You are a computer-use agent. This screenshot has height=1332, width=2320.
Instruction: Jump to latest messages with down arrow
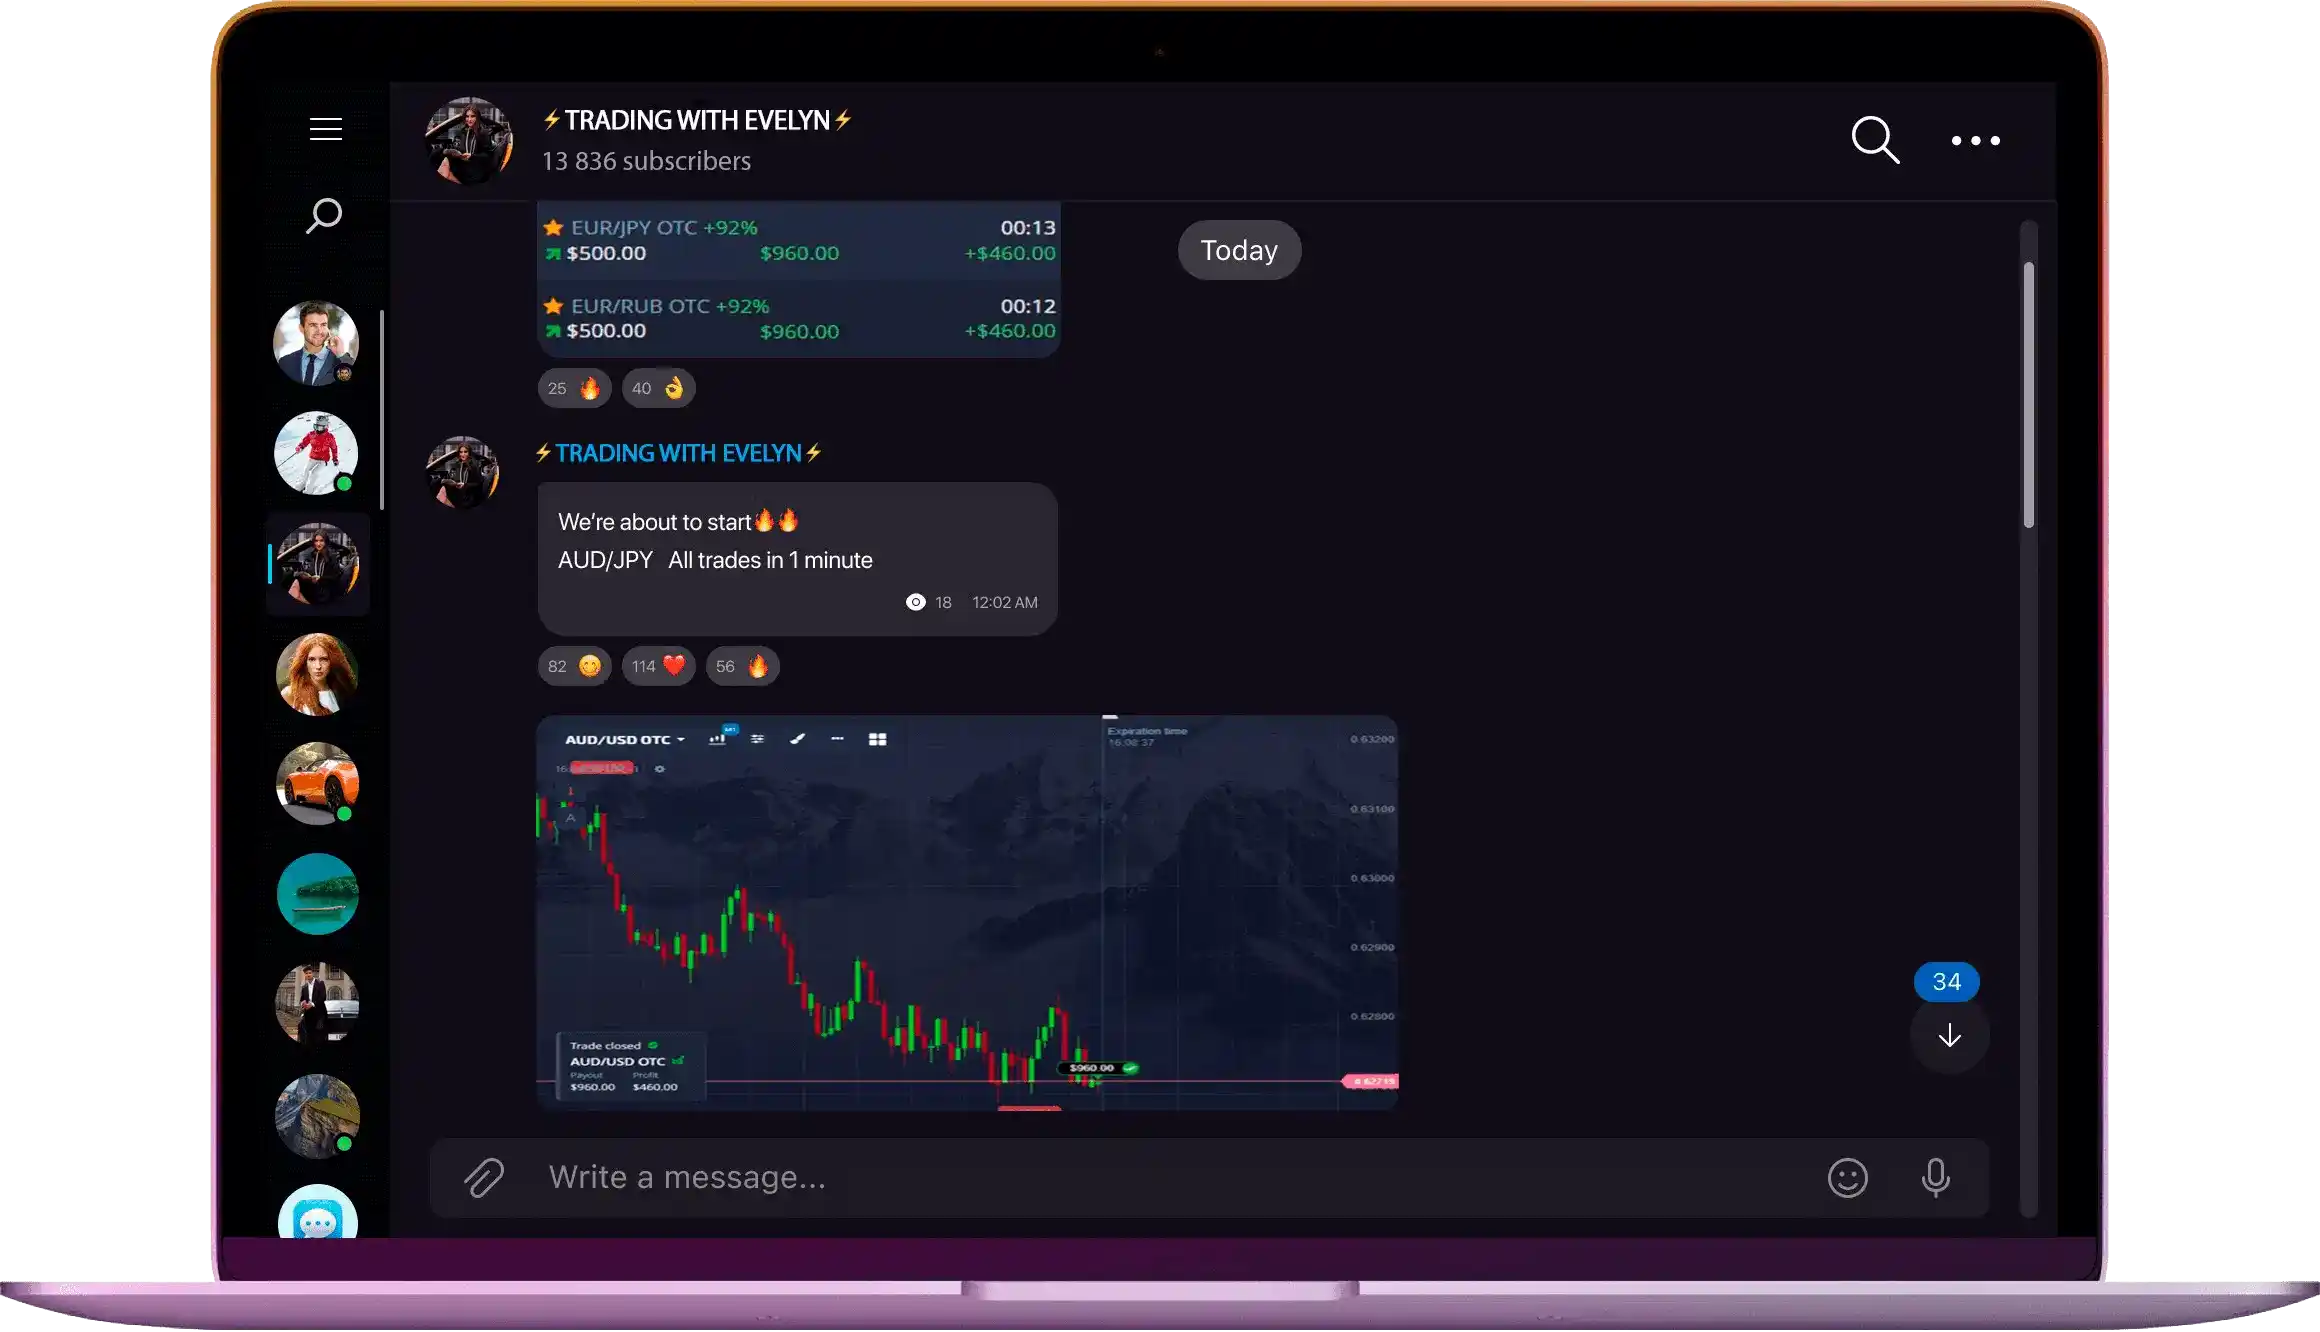click(x=1949, y=1036)
